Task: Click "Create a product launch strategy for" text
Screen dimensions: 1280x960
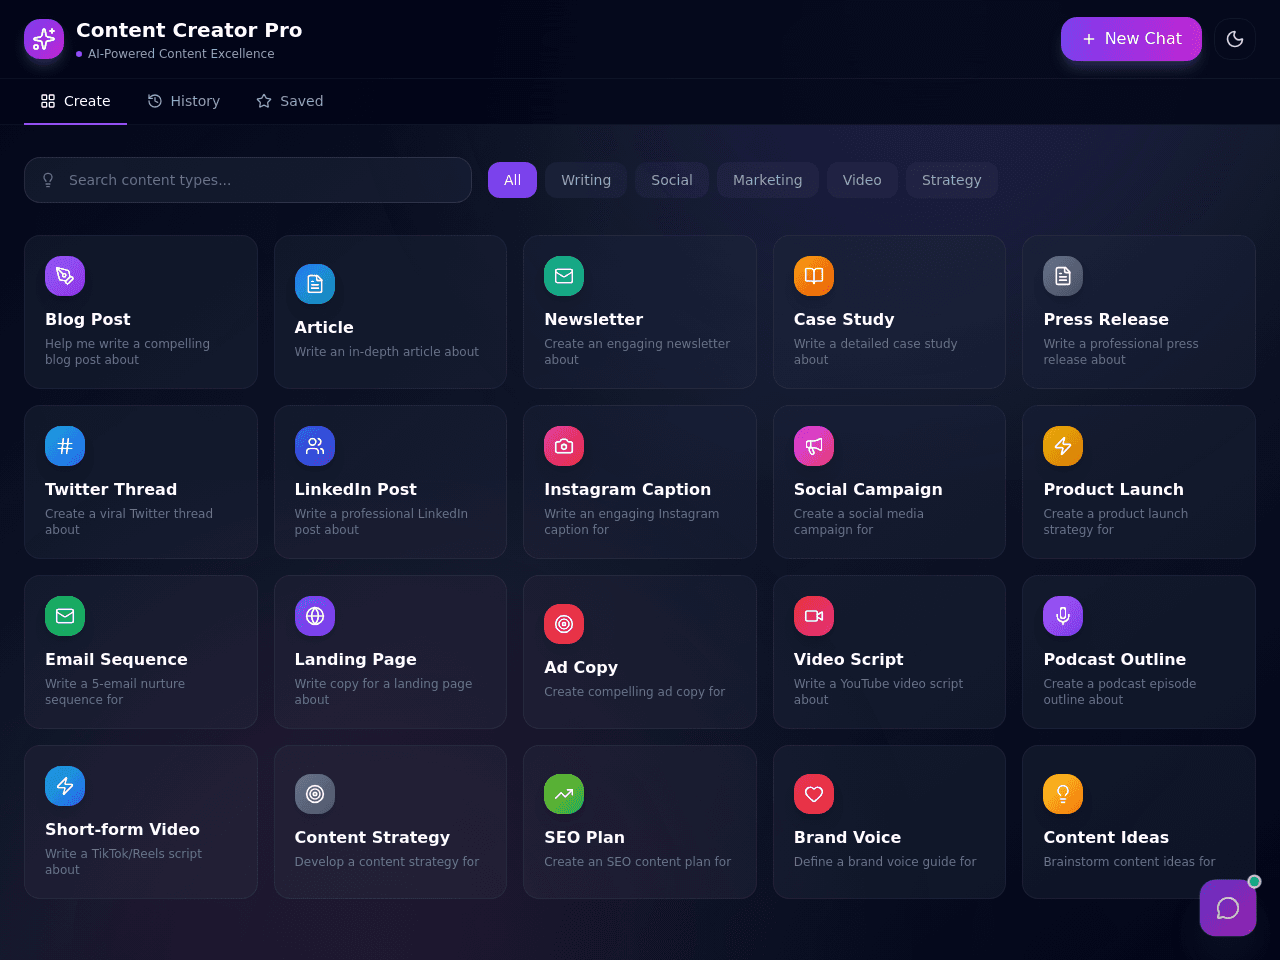Action: (x=1116, y=522)
